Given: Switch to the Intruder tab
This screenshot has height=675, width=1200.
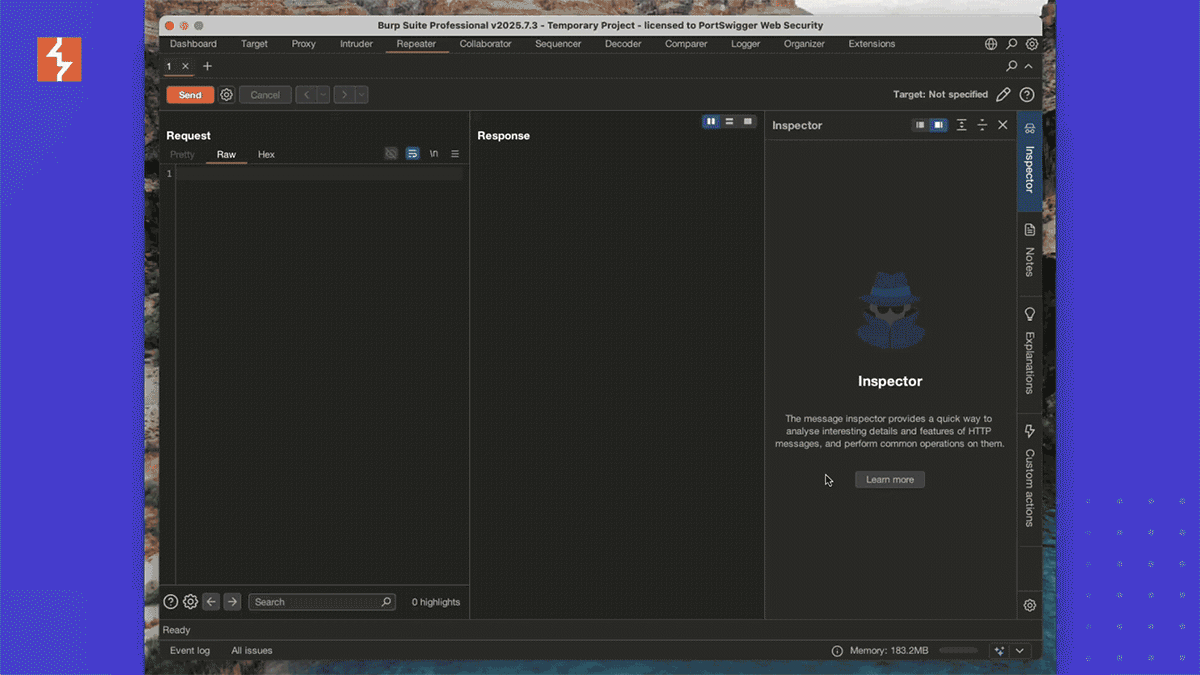Looking at the screenshot, I should point(356,44).
